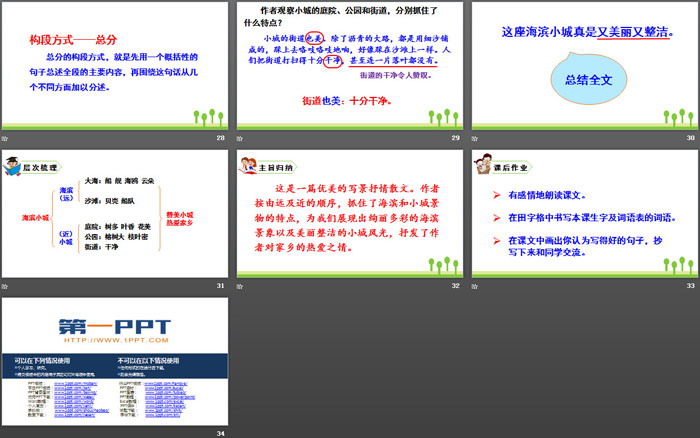Click slide number 28 label
Image resolution: width=700 pixels, height=438 pixels.
221,138
